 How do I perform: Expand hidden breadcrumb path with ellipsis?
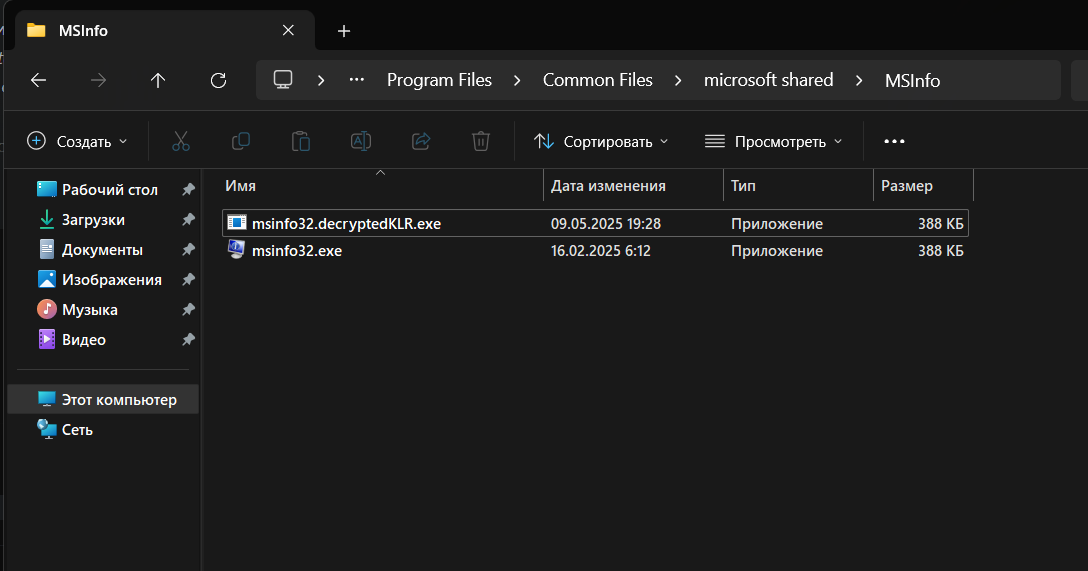tap(356, 80)
